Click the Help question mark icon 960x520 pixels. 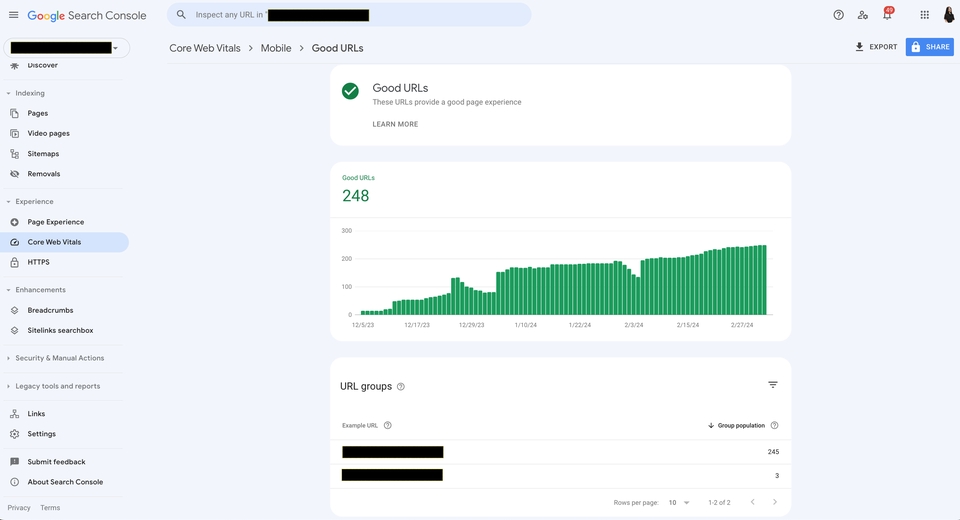[x=838, y=15]
